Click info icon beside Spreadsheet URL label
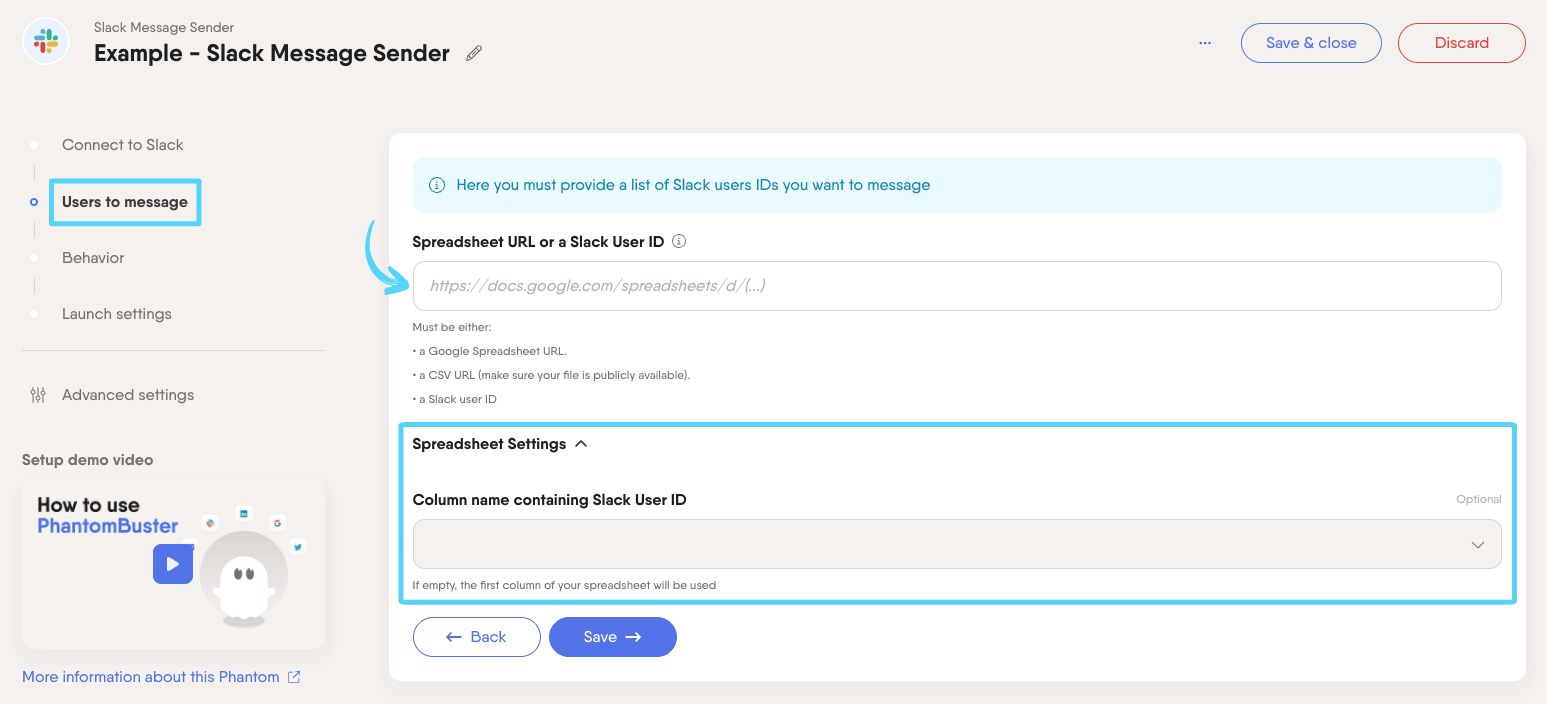 pyautogui.click(x=679, y=242)
